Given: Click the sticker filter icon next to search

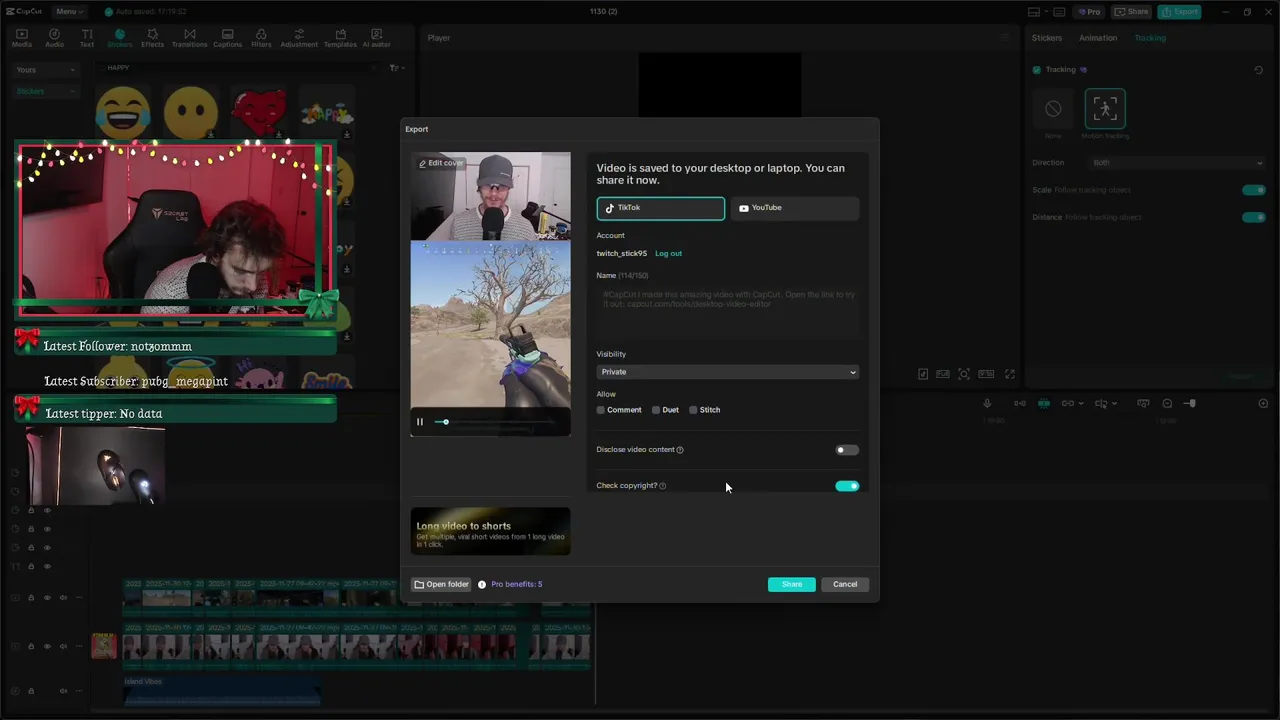Looking at the screenshot, I should pyautogui.click(x=395, y=68).
